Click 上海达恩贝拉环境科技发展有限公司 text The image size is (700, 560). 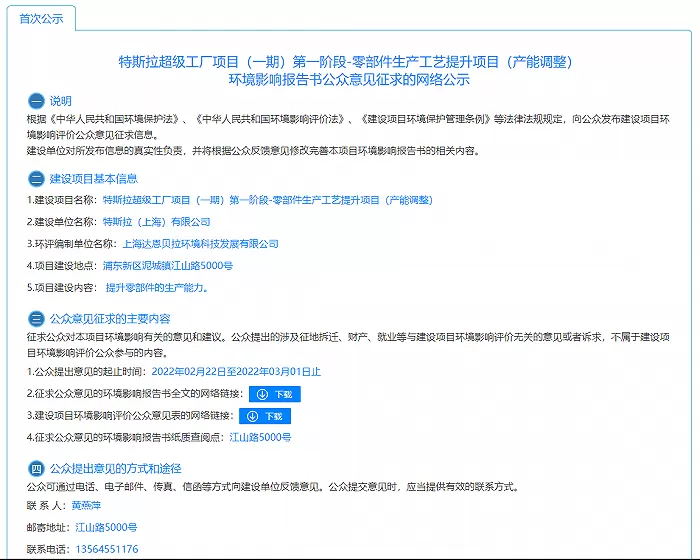200,244
